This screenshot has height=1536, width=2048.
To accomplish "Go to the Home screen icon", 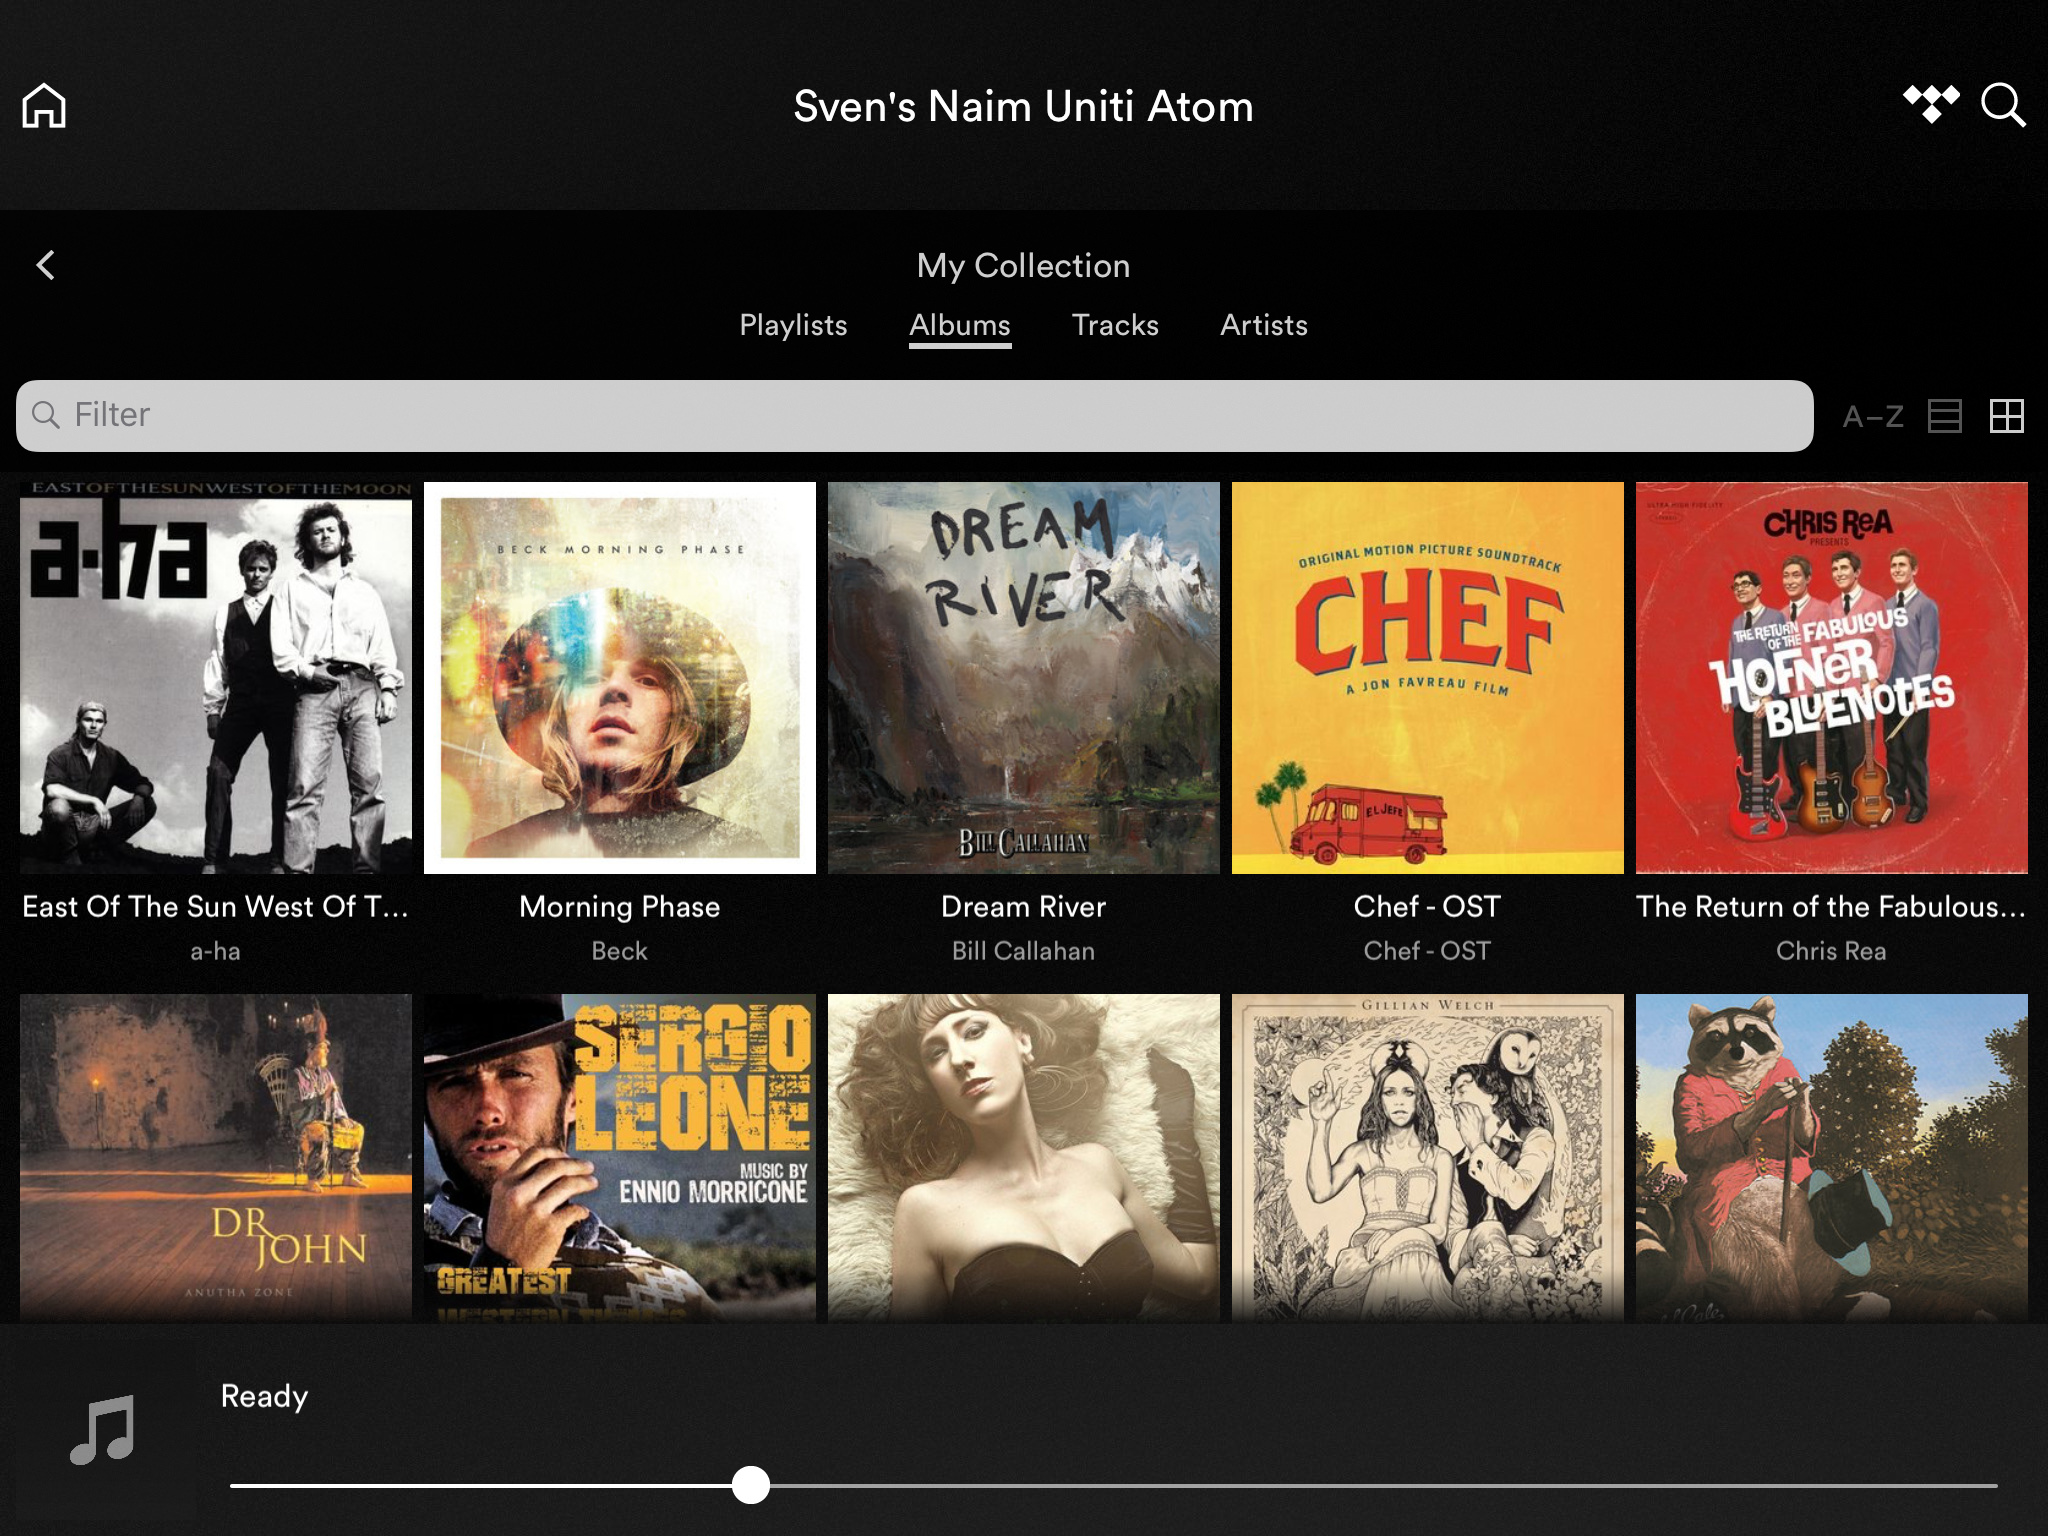I will (x=44, y=106).
